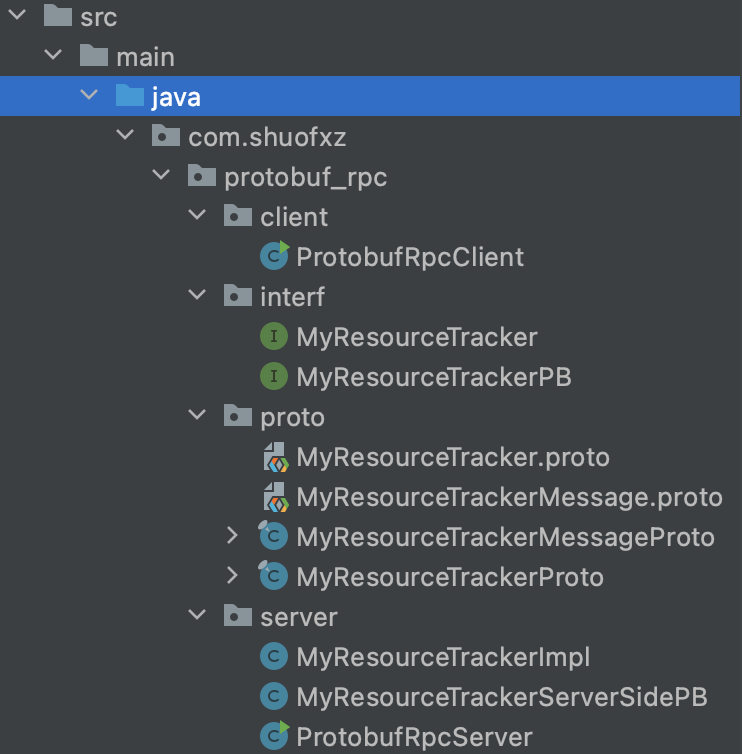Collapse the protobuf_rpc package chevron
The image size is (742, 754).
(162, 175)
